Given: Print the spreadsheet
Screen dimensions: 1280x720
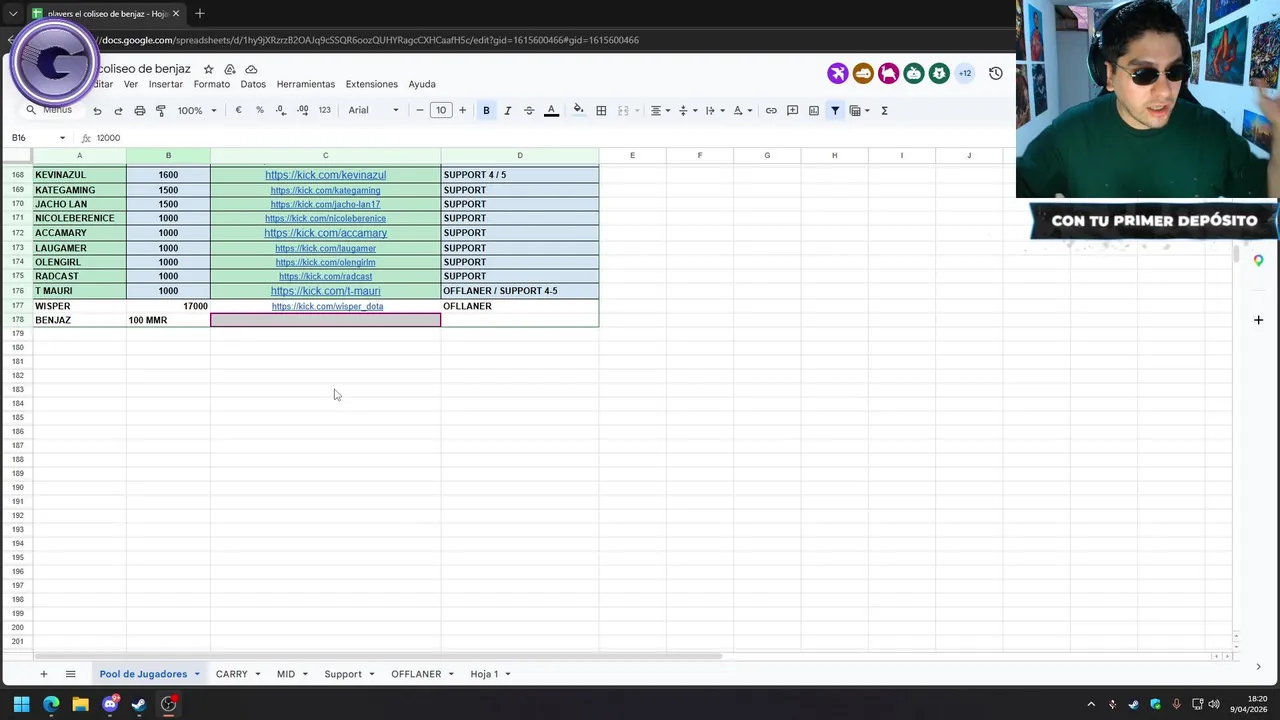Looking at the screenshot, I should tap(140, 111).
